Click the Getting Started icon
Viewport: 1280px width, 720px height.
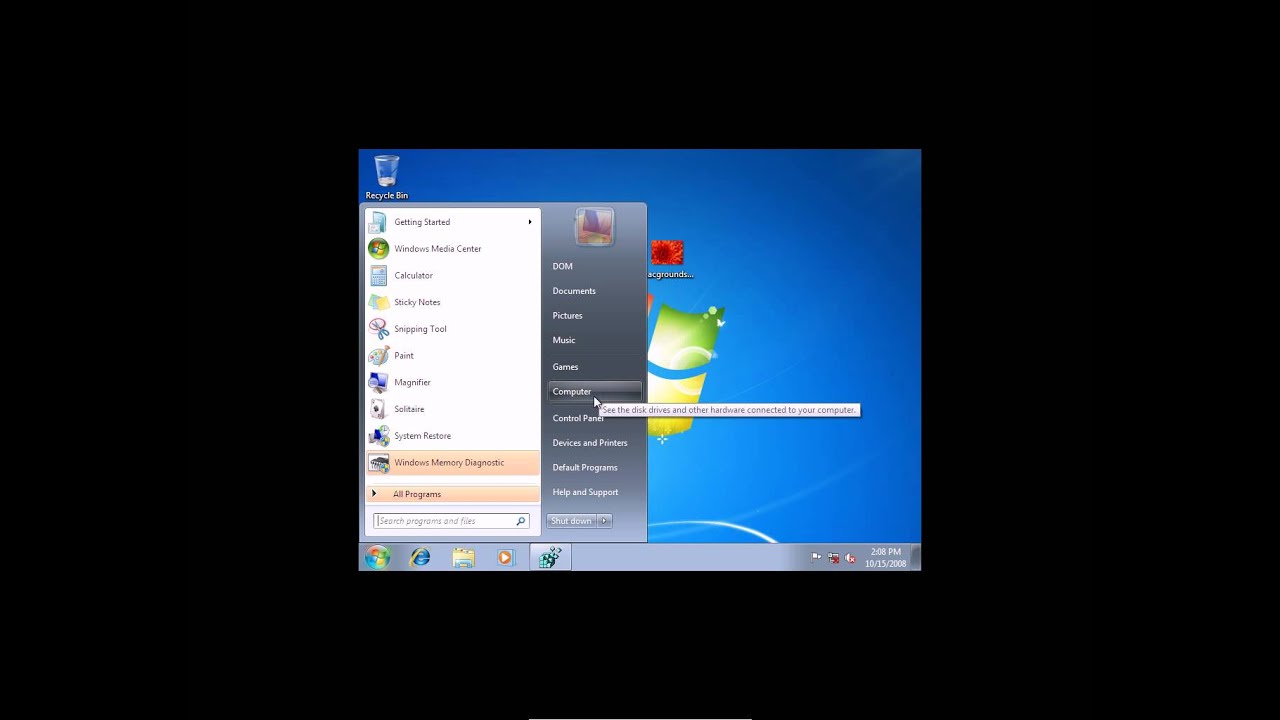pos(378,222)
